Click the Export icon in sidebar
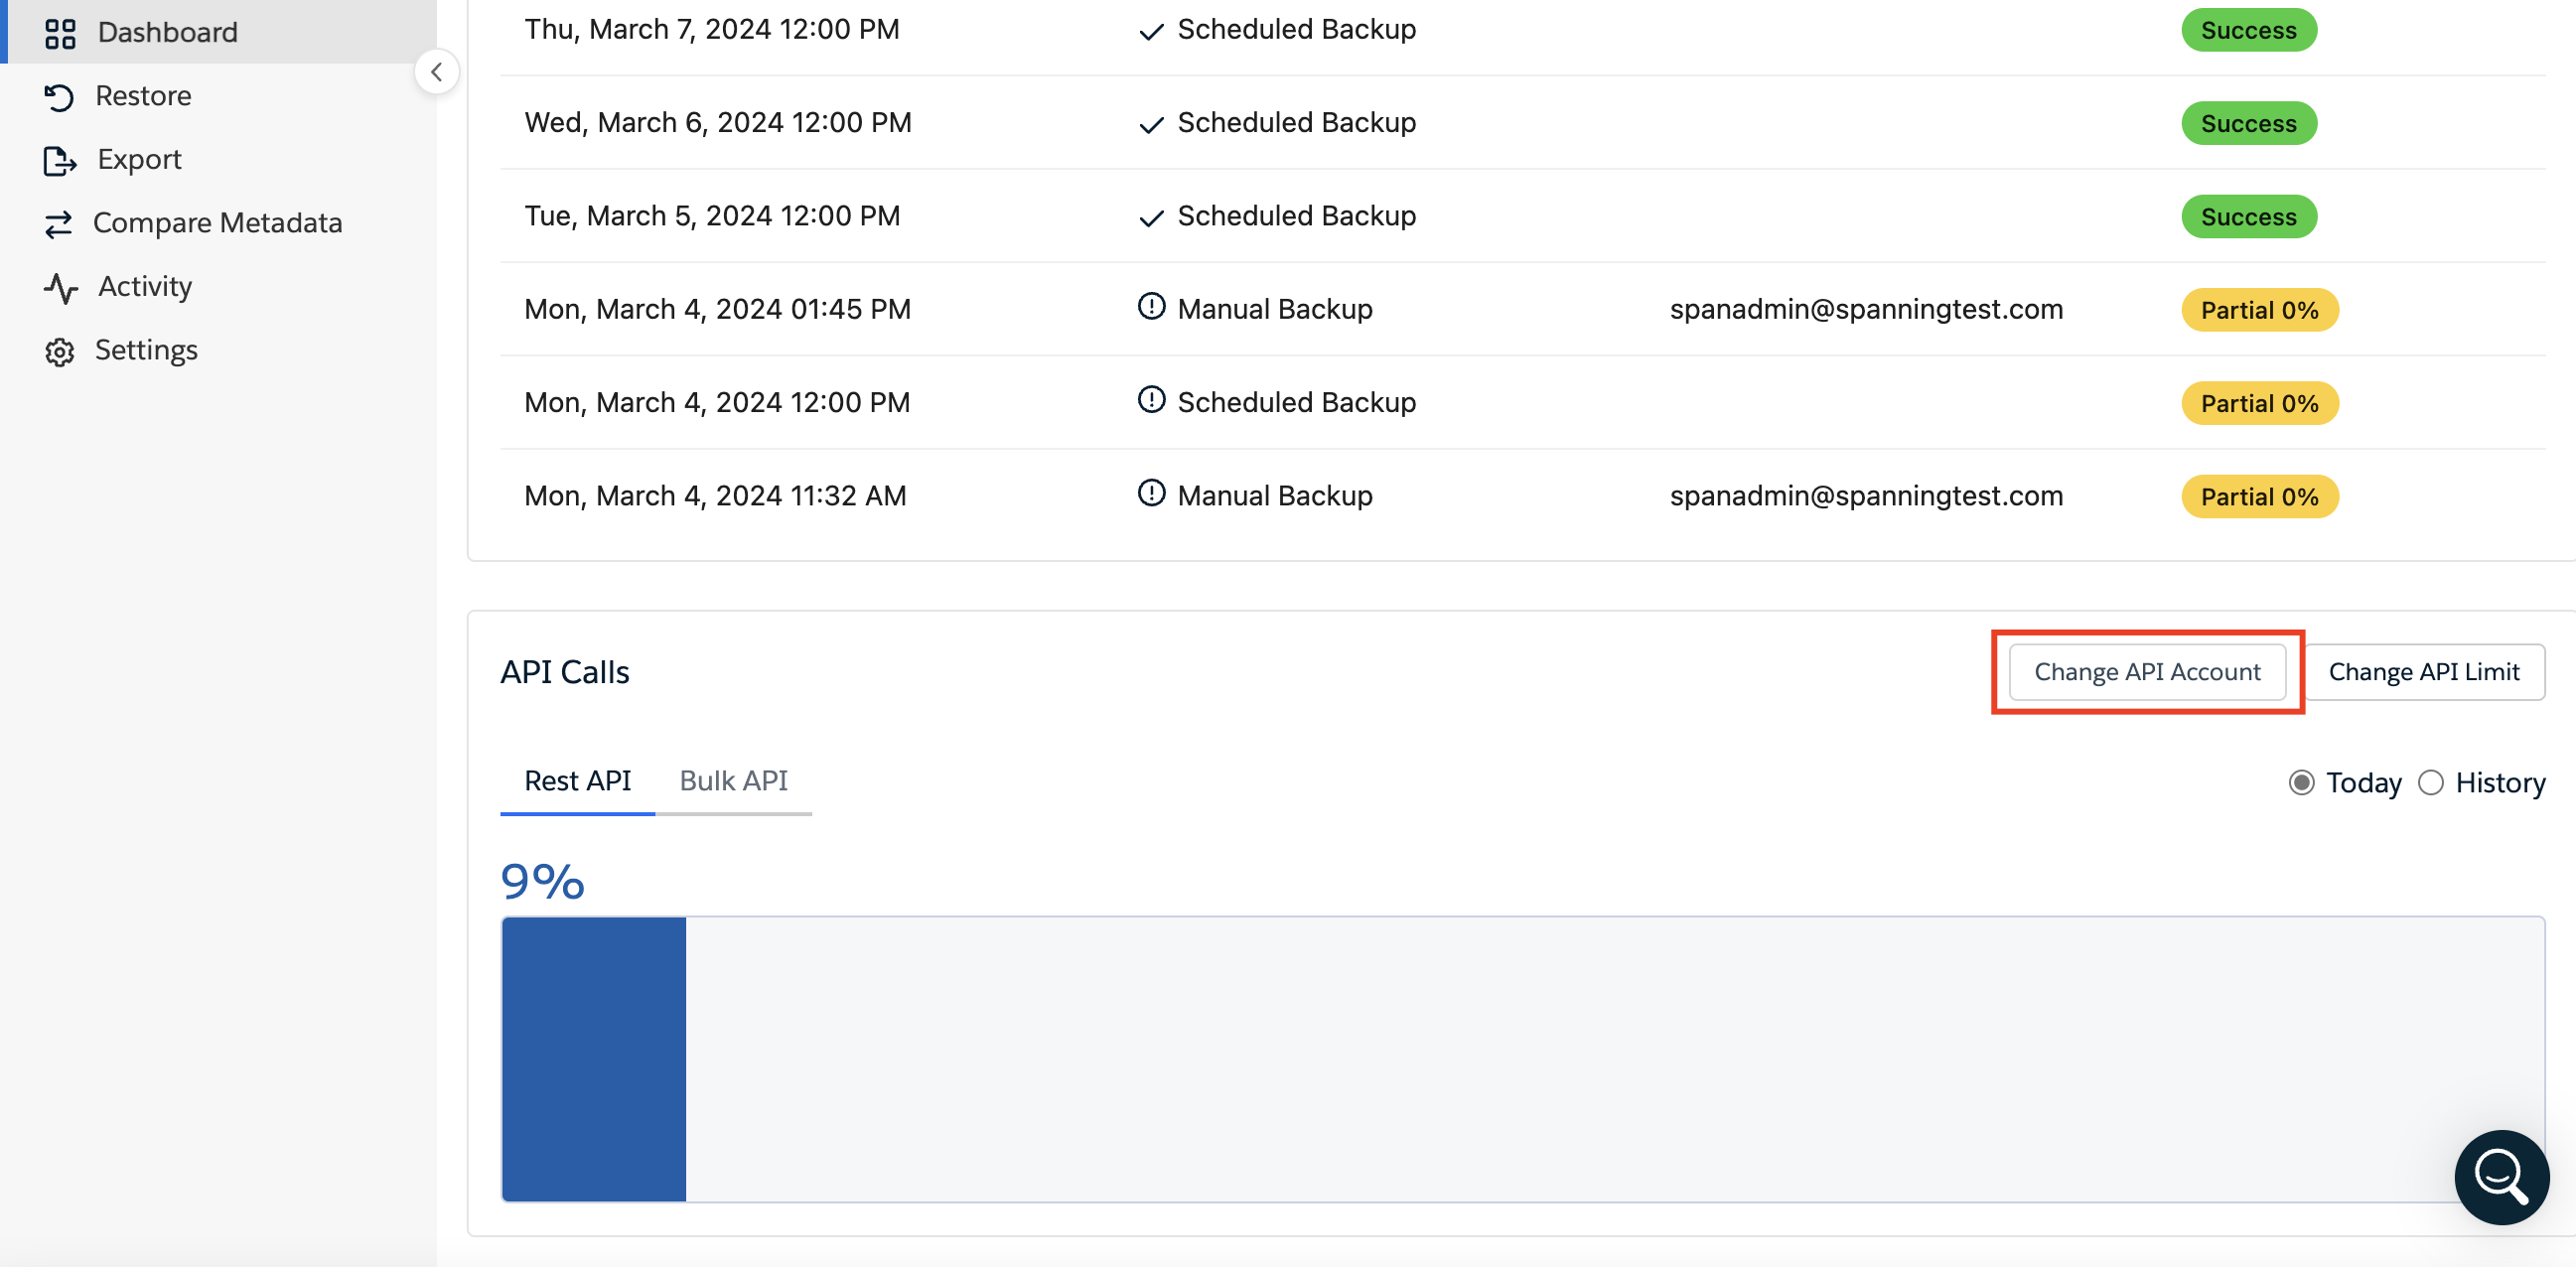 [59, 160]
